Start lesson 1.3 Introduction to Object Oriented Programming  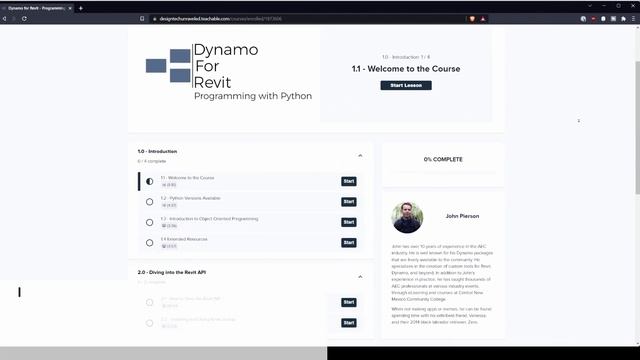349,222
